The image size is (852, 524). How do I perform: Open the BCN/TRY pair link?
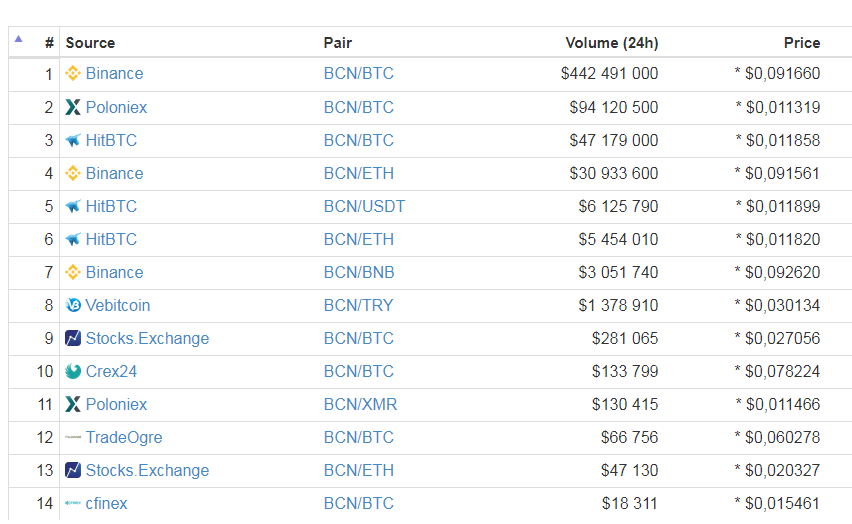(x=359, y=305)
